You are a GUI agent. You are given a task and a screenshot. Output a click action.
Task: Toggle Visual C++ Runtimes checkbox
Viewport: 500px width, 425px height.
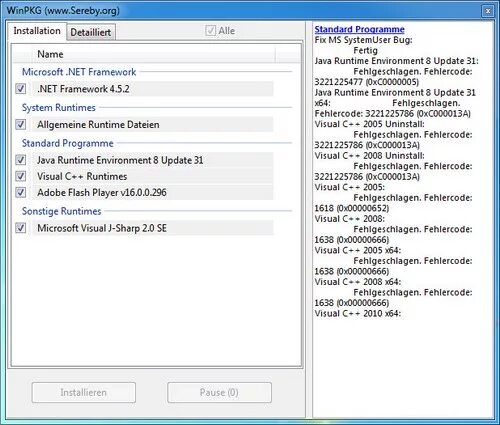pyautogui.click(x=21, y=176)
